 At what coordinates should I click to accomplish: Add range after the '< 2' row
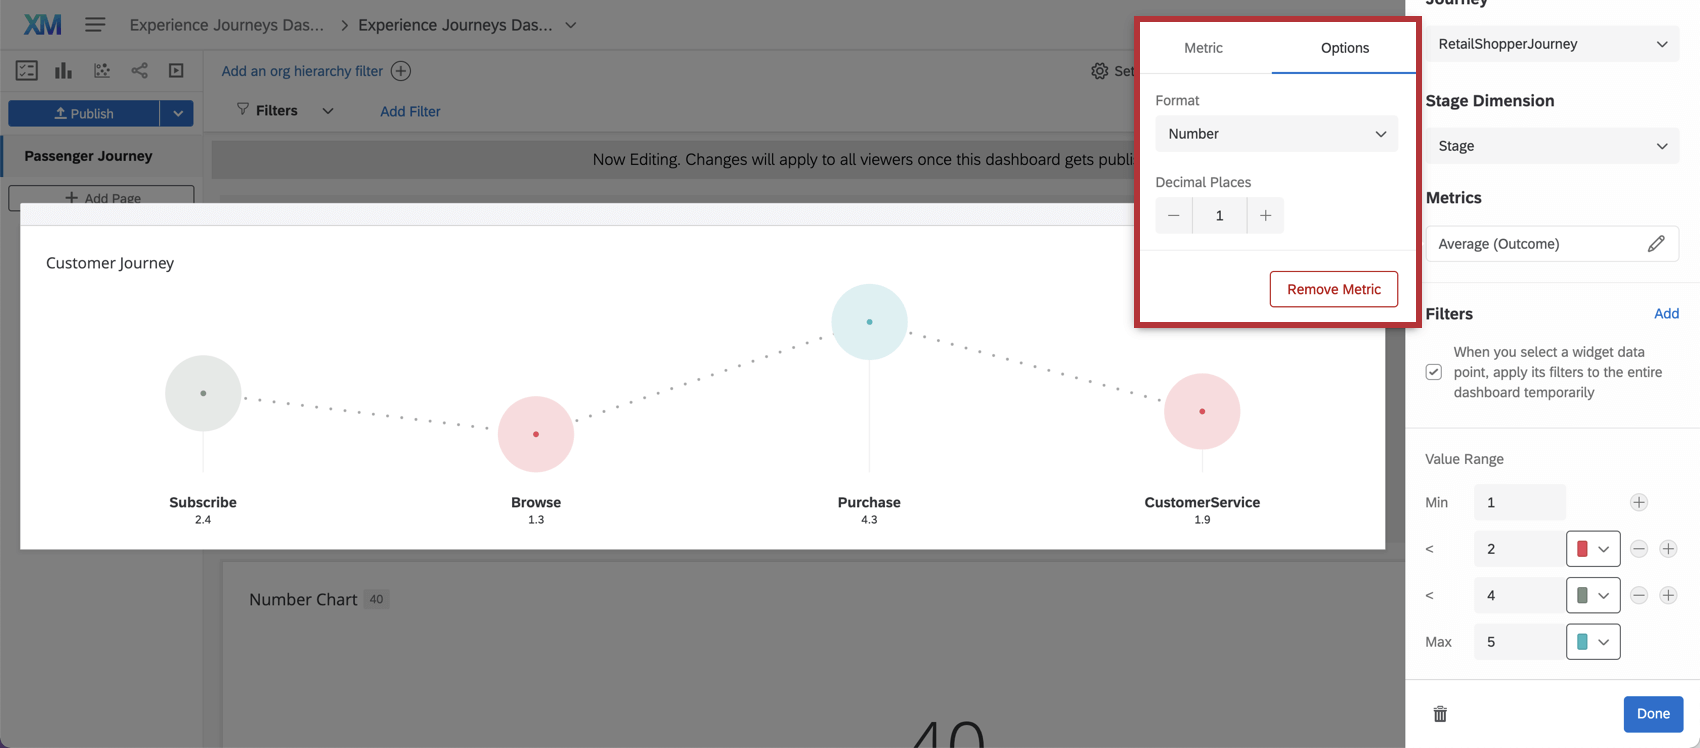(1668, 549)
